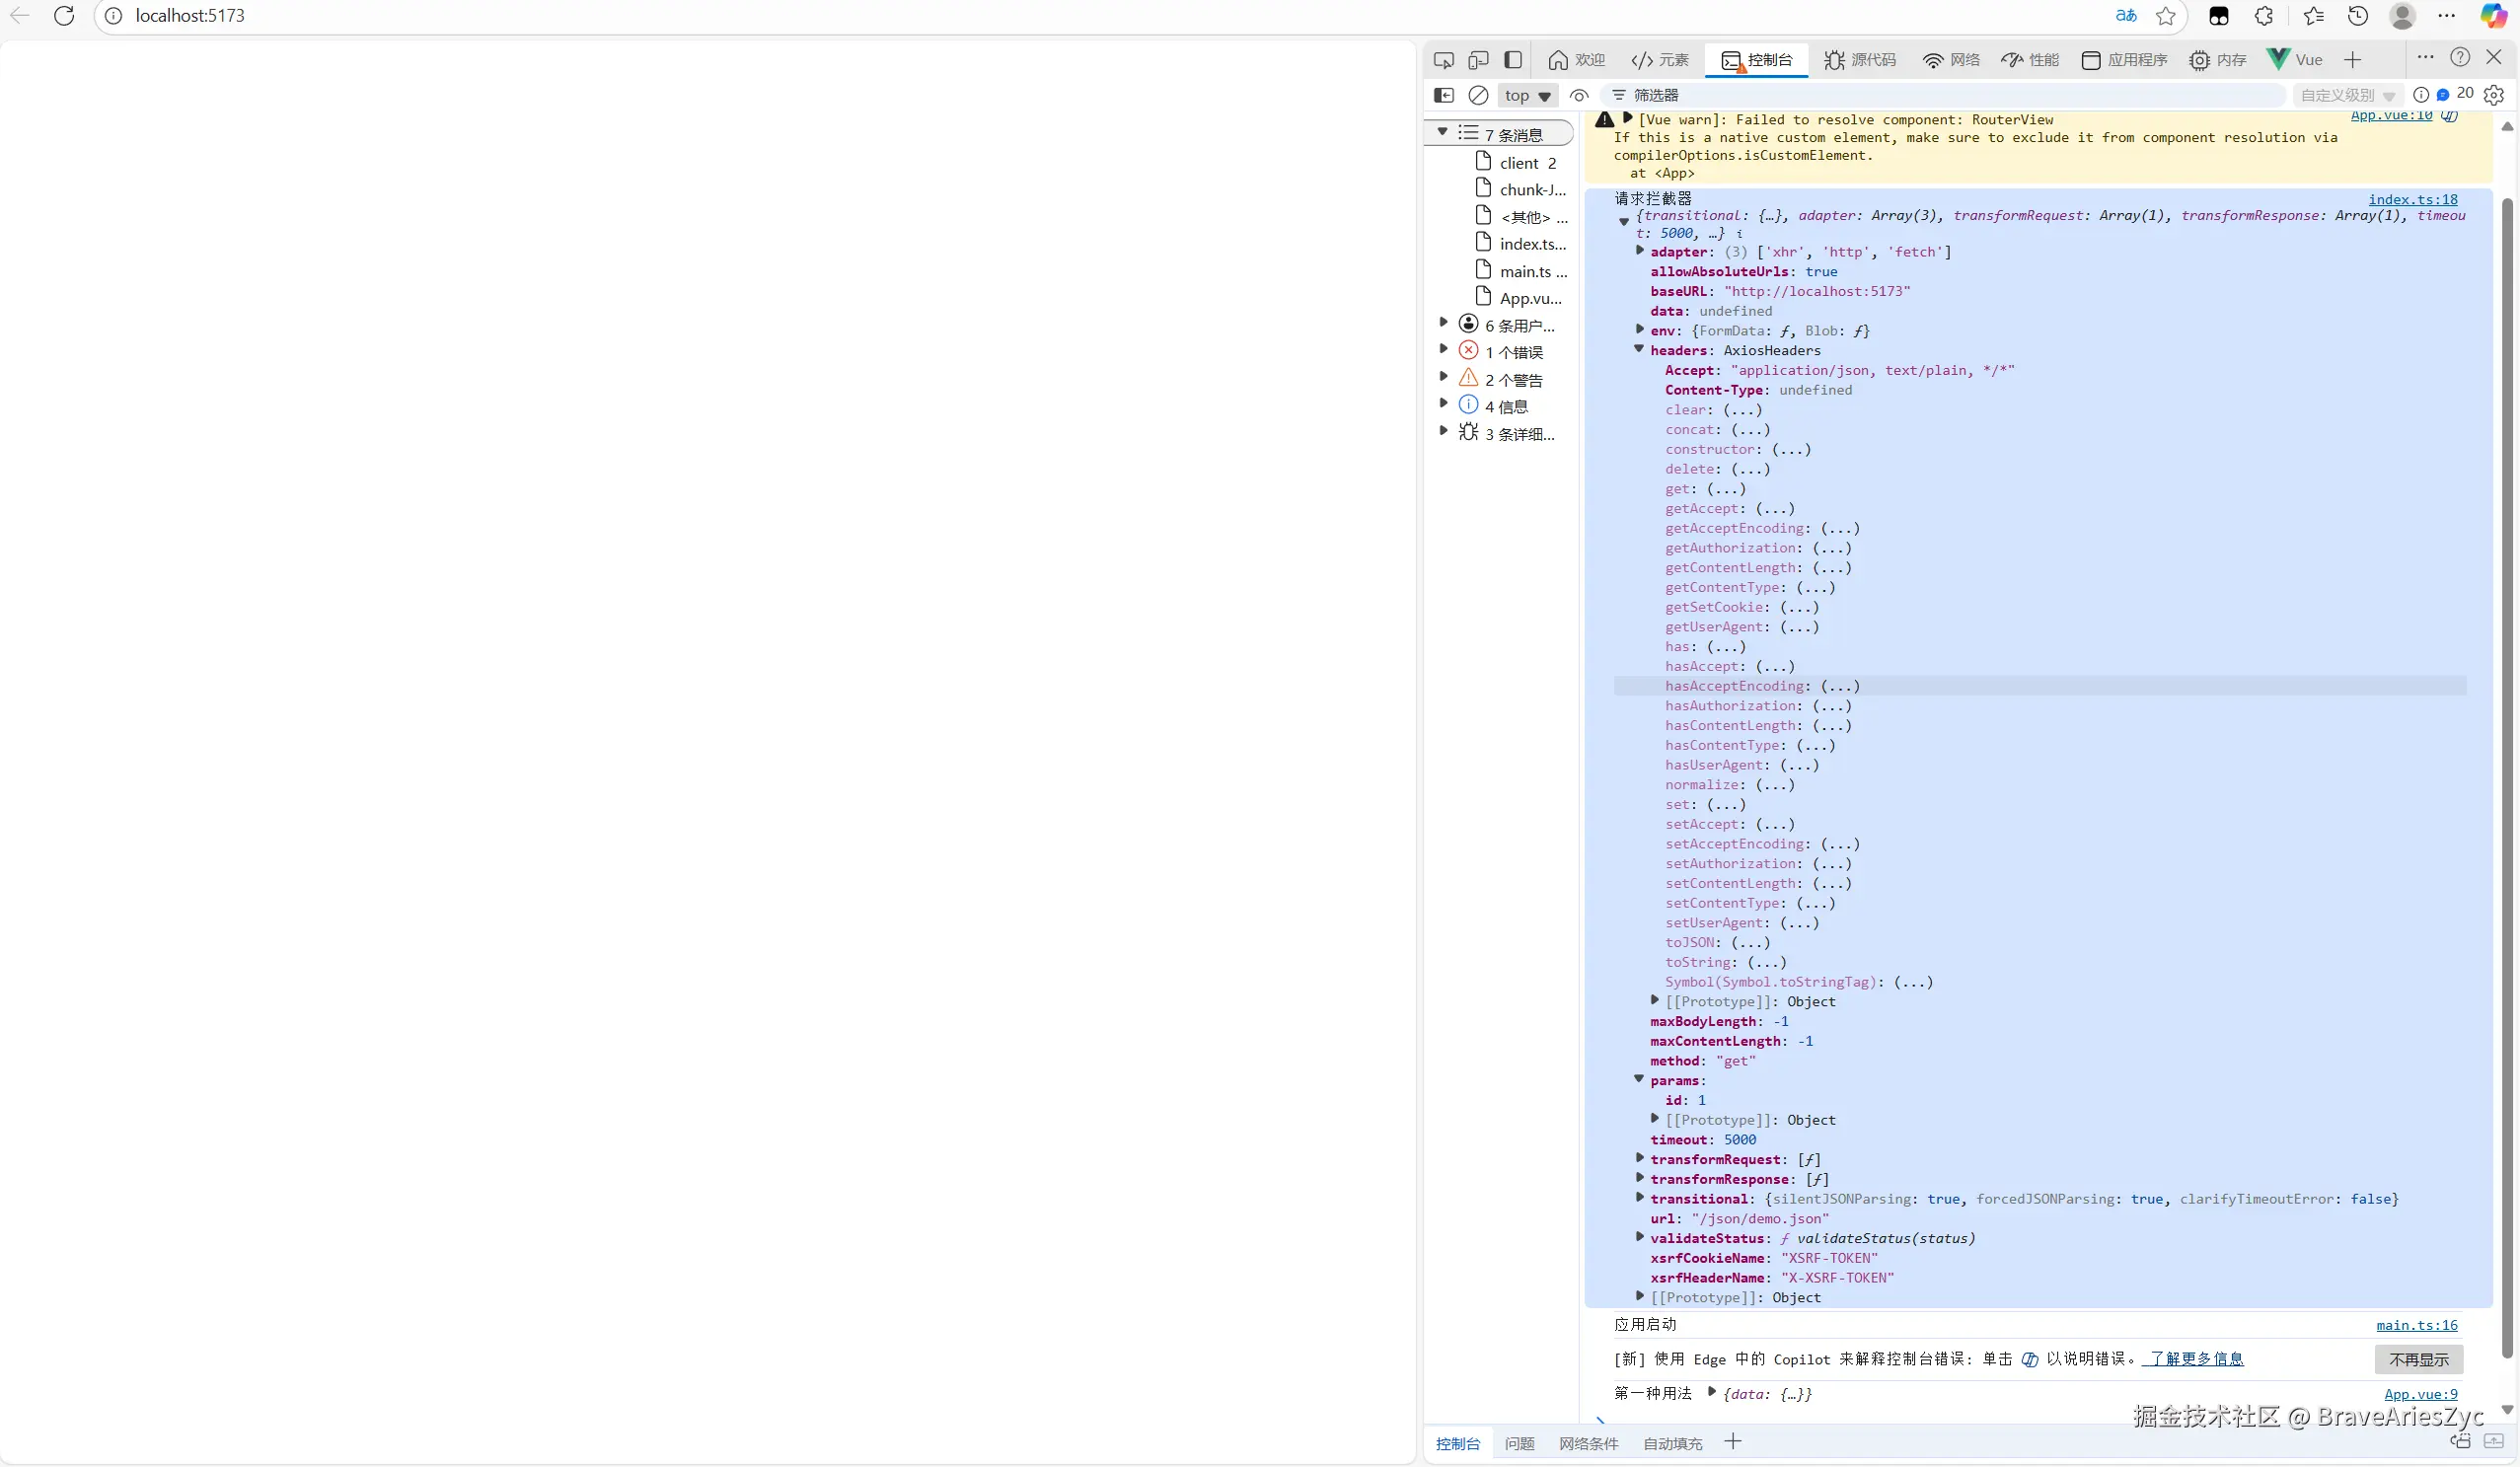Click the inspect element picker icon
The height and width of the screenshot is (1467, 2520).
coord(1443,60)
